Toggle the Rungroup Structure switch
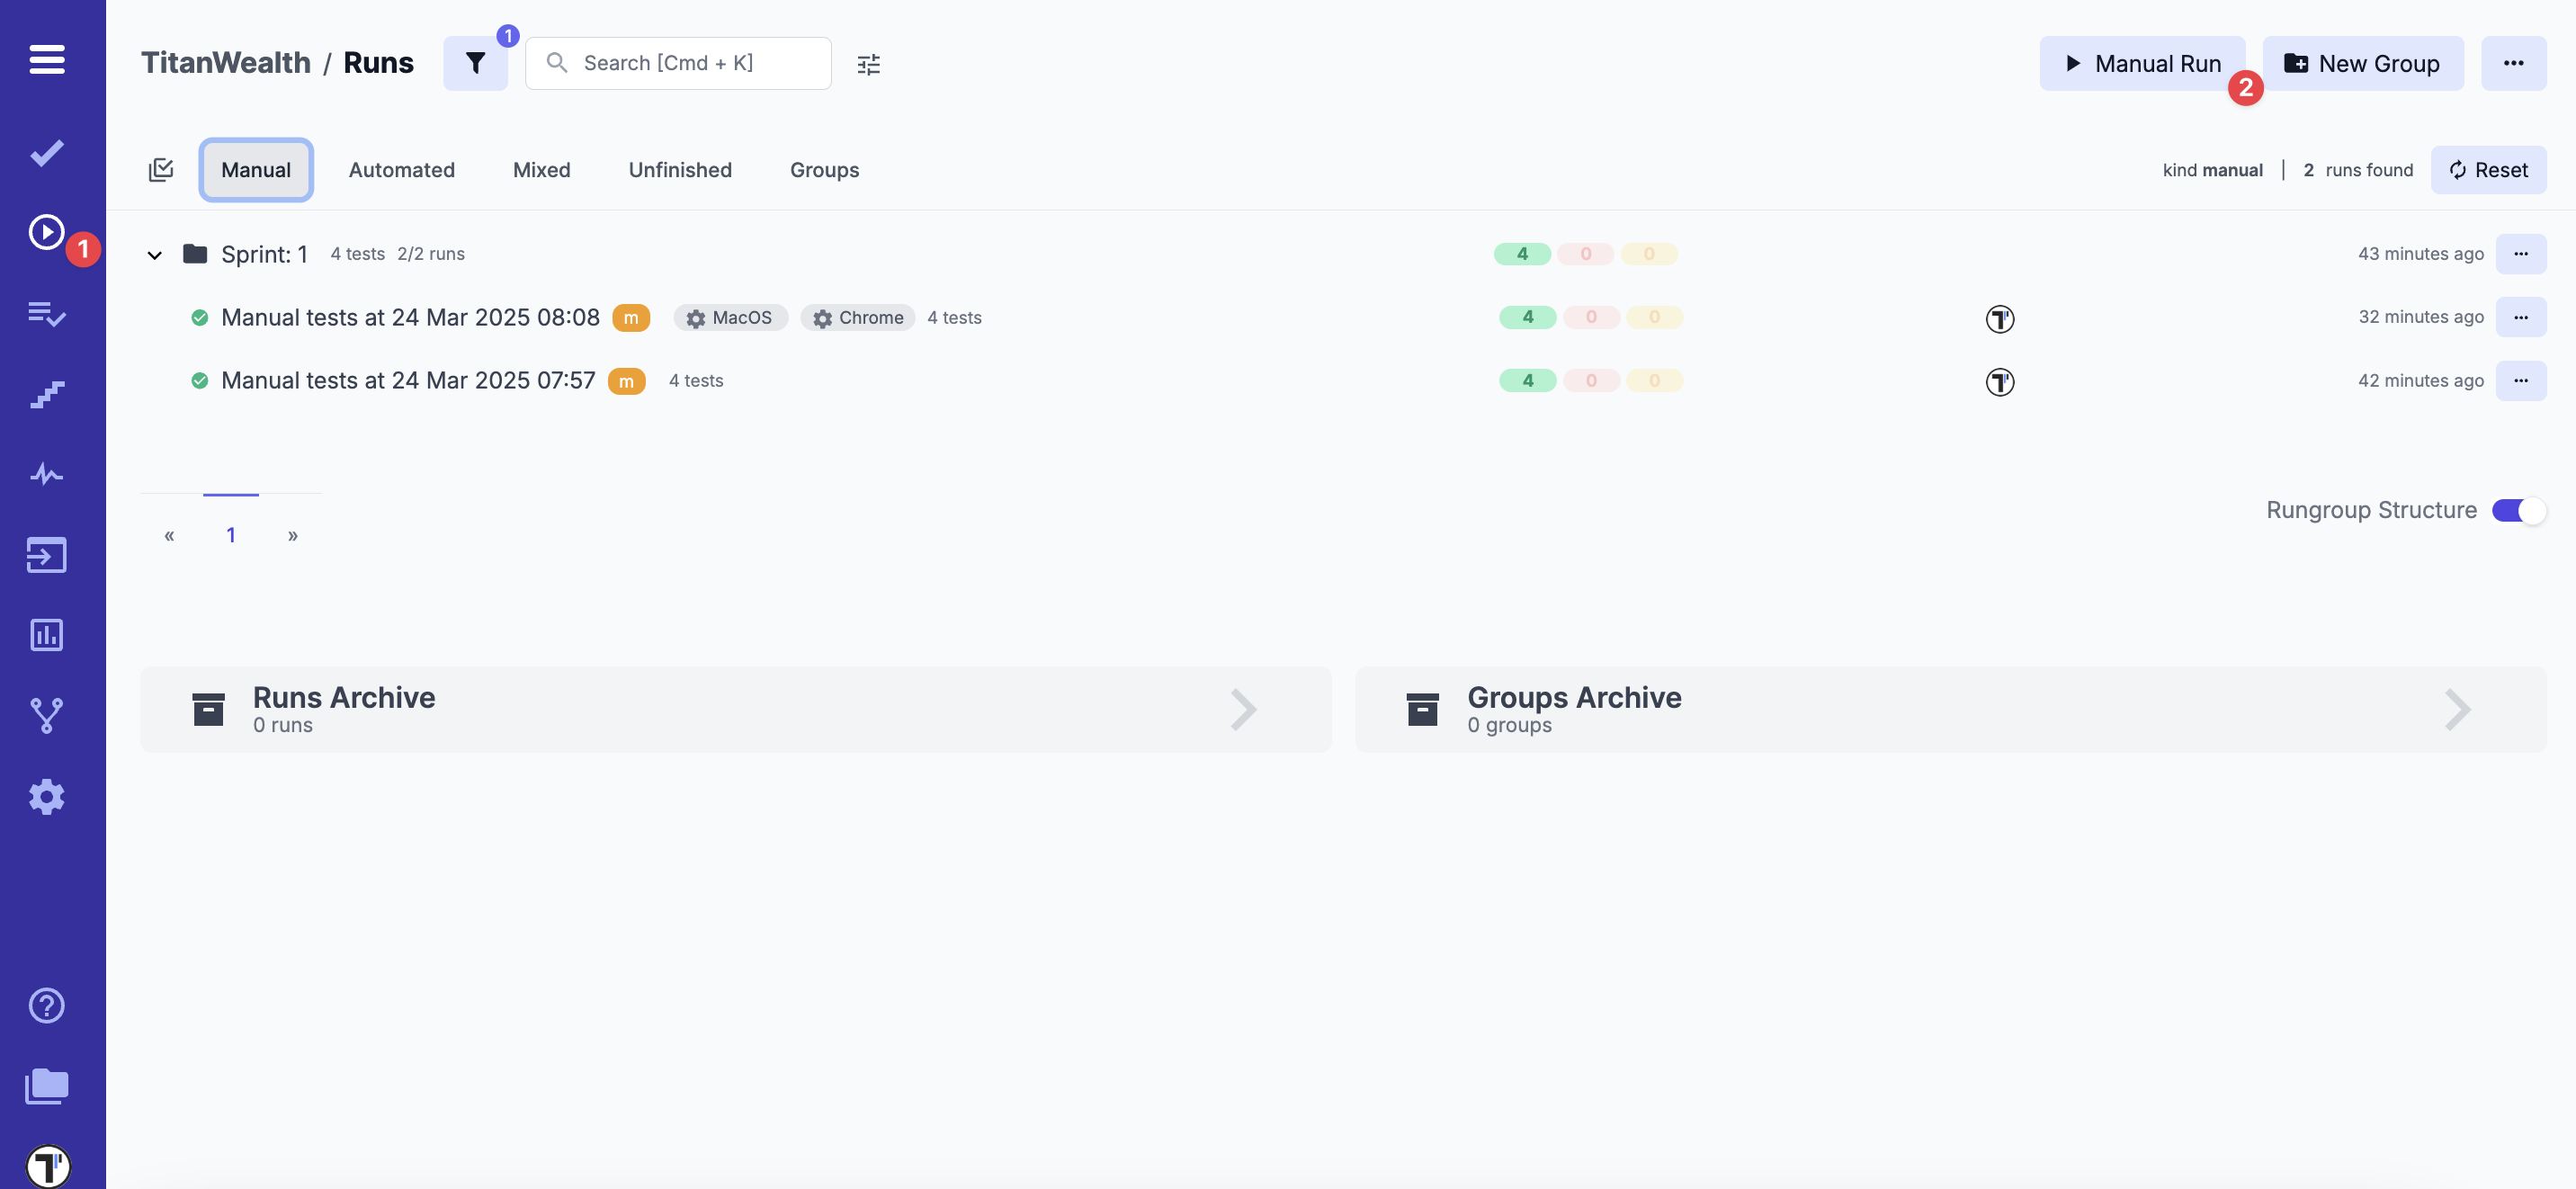Image resolution: width=2576 pixels, height=1189 pixels. point(2517,511)
